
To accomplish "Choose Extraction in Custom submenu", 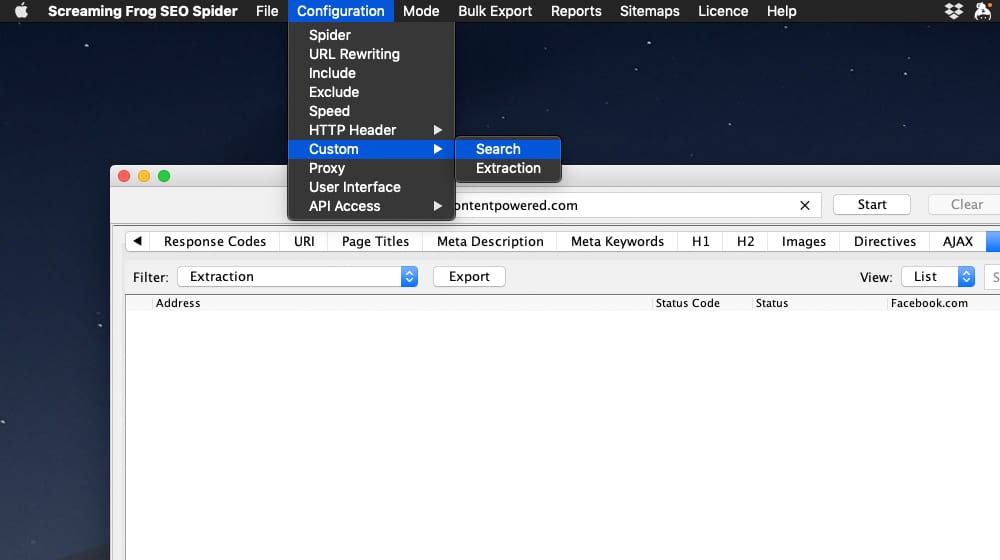I will [x=508, y=168].
